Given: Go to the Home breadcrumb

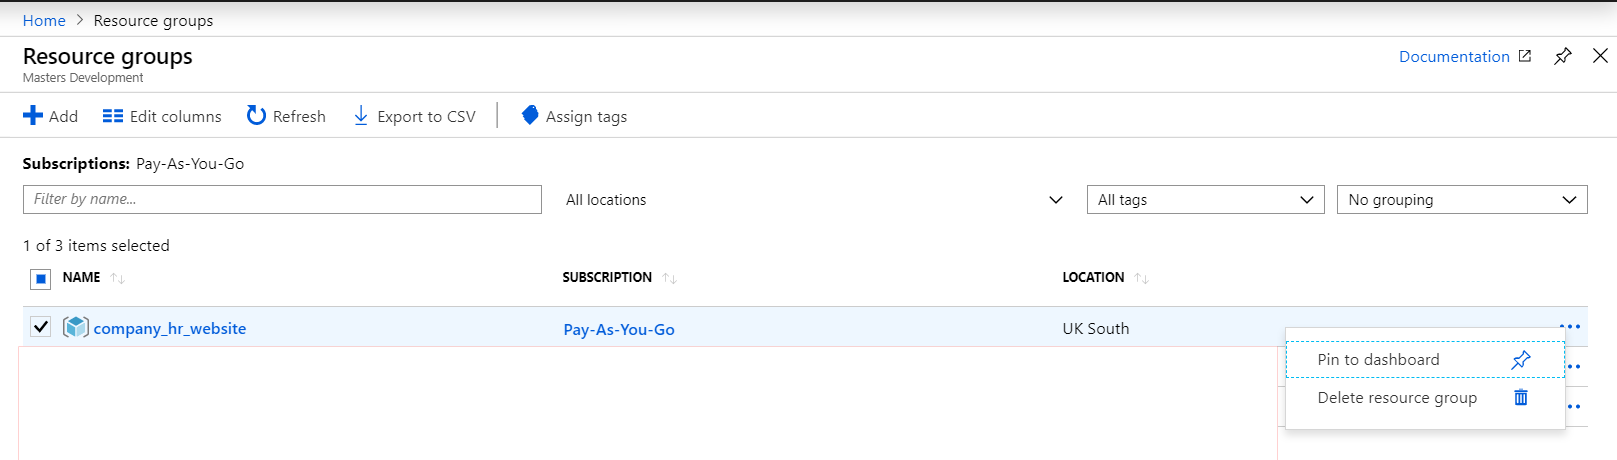Looking at the screenshot, I should click(x=44, y=20).
